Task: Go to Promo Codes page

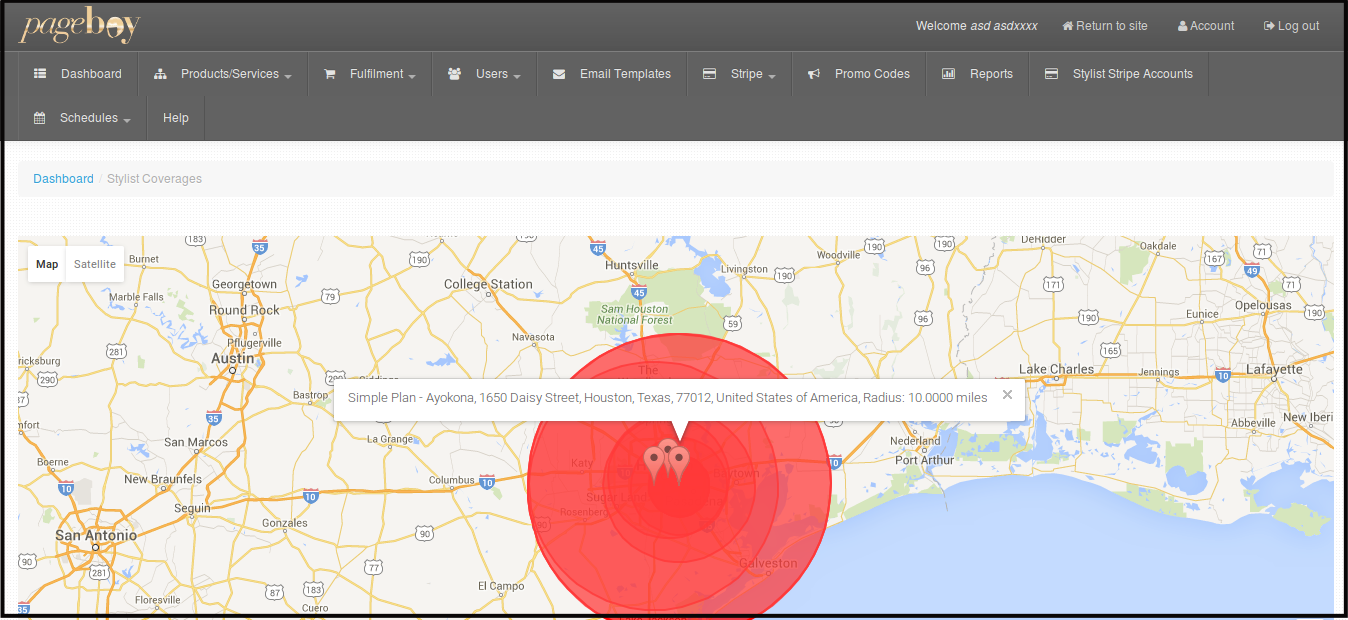Action: tap(859, 74)
